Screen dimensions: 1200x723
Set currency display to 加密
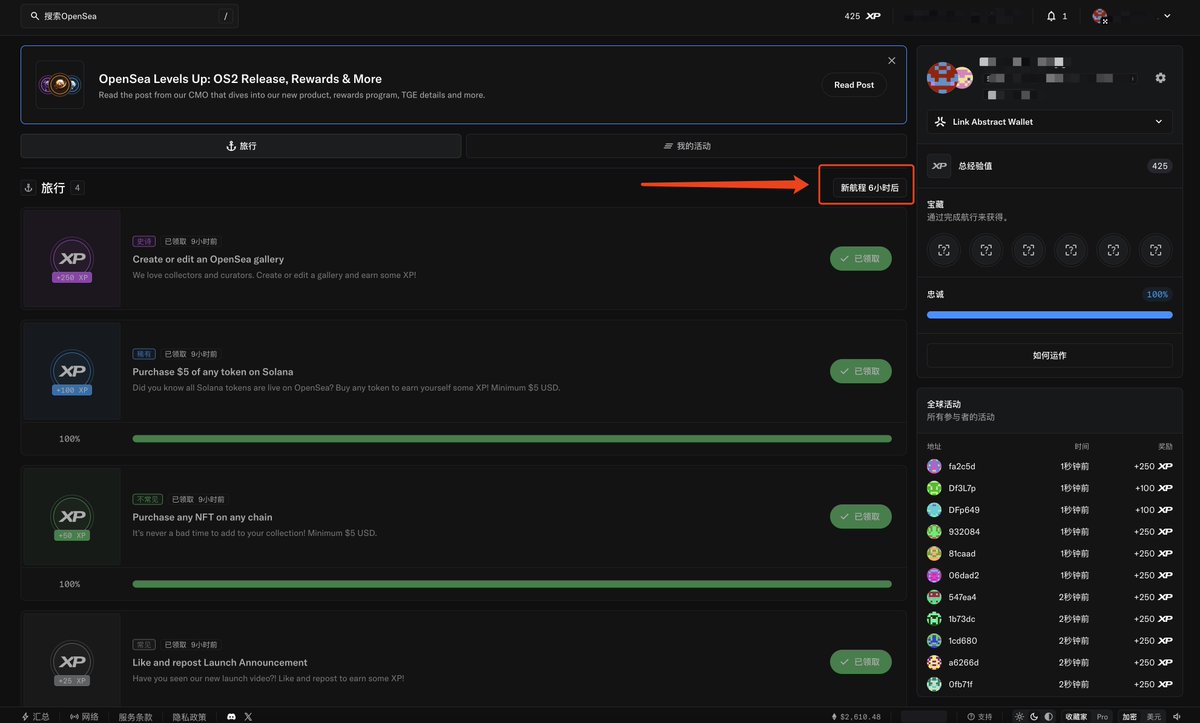[1130, 716]
